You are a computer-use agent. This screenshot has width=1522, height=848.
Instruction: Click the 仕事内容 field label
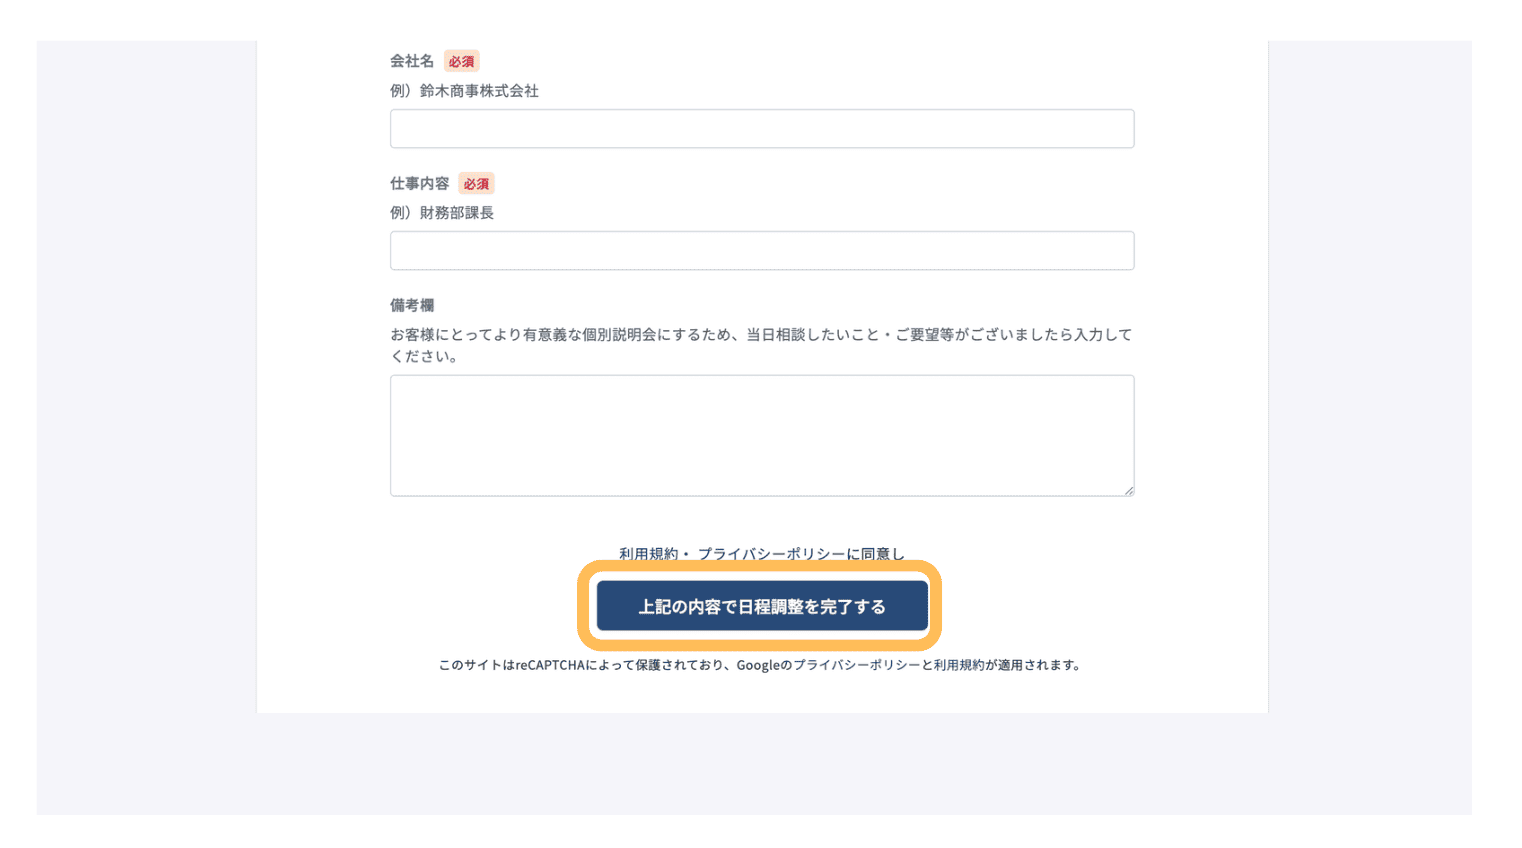point(420,183)
